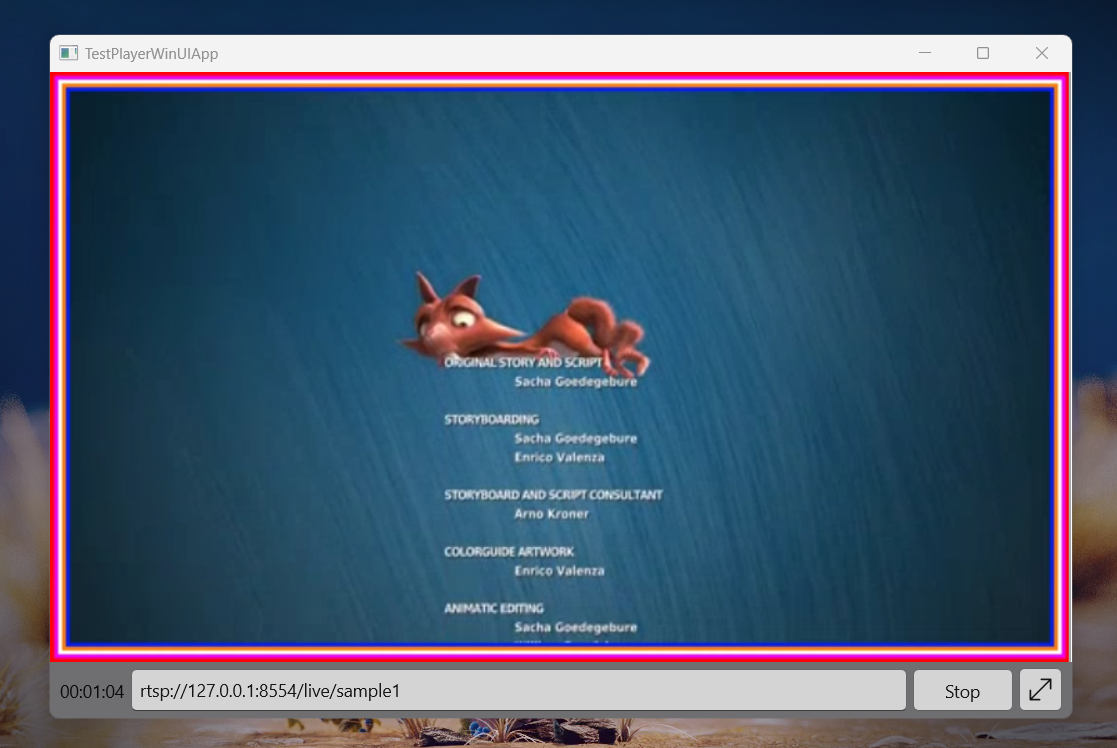Click the video playback area
The height and width of the screenshot is (748, 1117).
(x=560, y=367)
